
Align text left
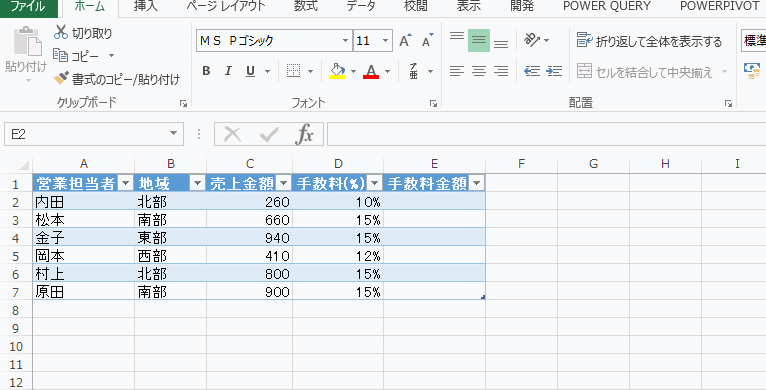[x=457, y=72]
